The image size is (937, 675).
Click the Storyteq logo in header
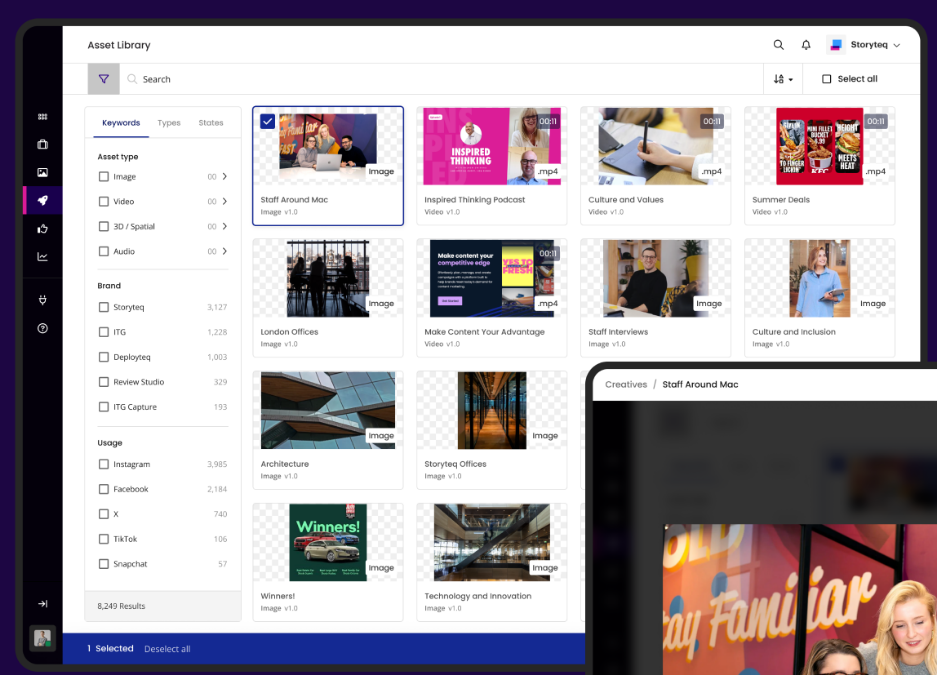point(836,45)
